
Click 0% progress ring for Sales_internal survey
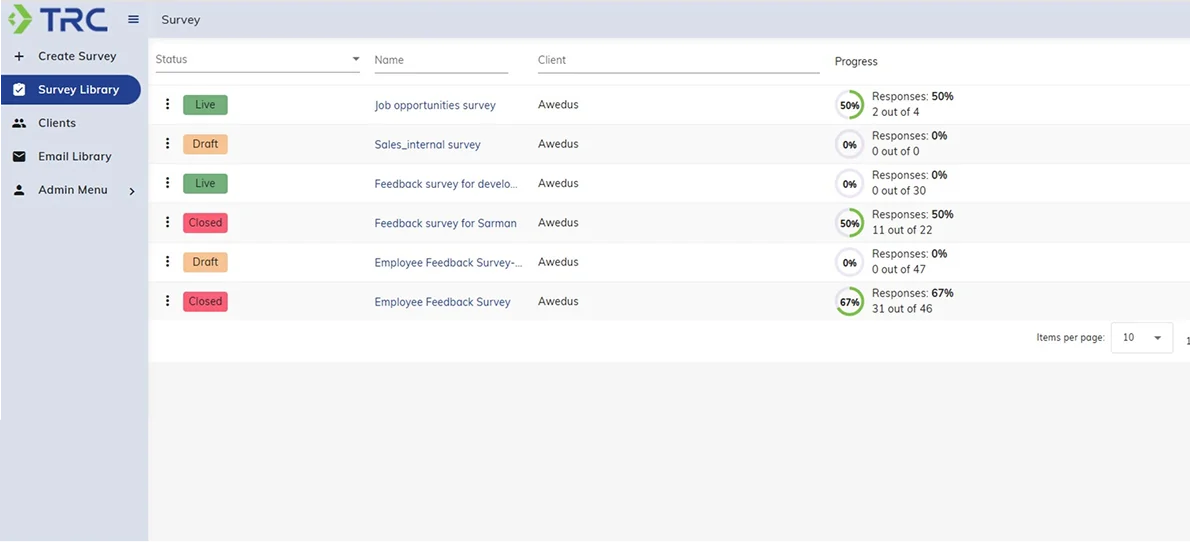click(849, 144)
